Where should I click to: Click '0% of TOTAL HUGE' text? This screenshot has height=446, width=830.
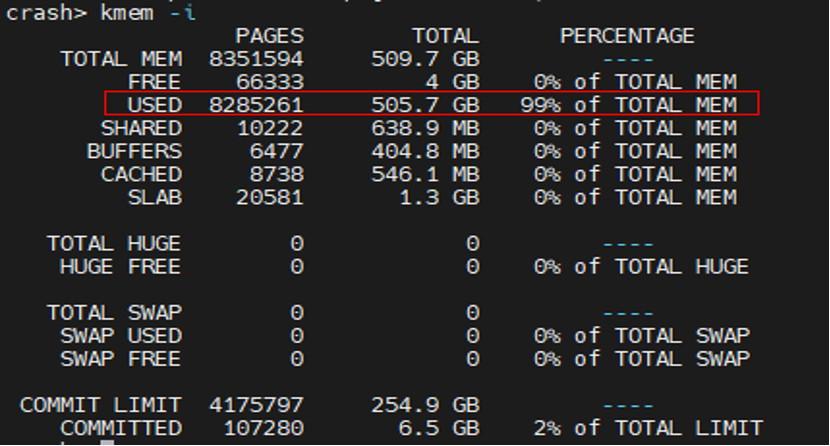641,267
